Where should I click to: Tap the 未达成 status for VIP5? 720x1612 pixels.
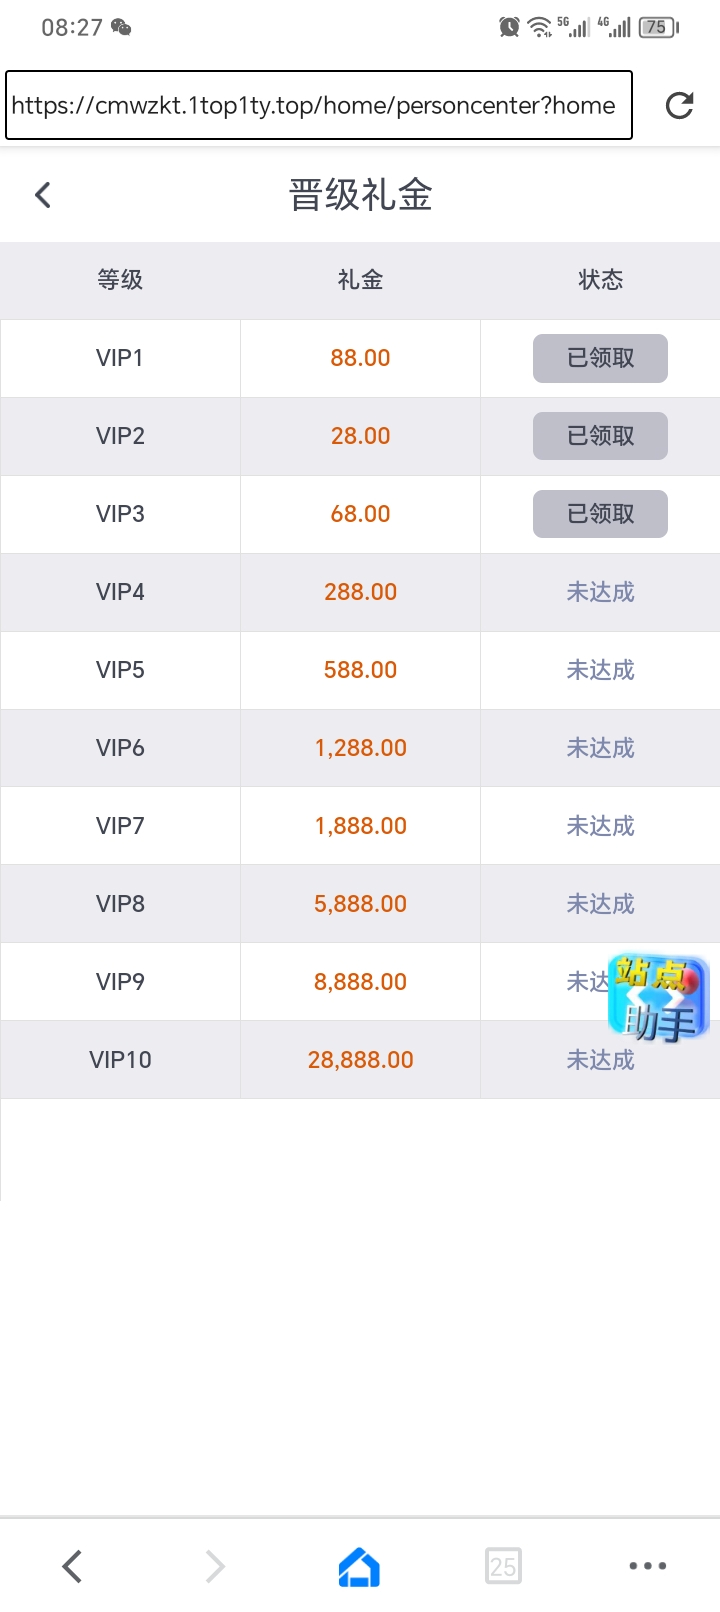coord(600,670)
